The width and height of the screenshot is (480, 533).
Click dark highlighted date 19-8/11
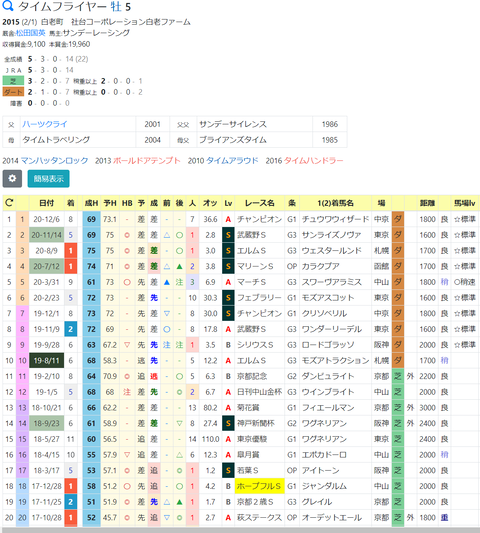47,361
